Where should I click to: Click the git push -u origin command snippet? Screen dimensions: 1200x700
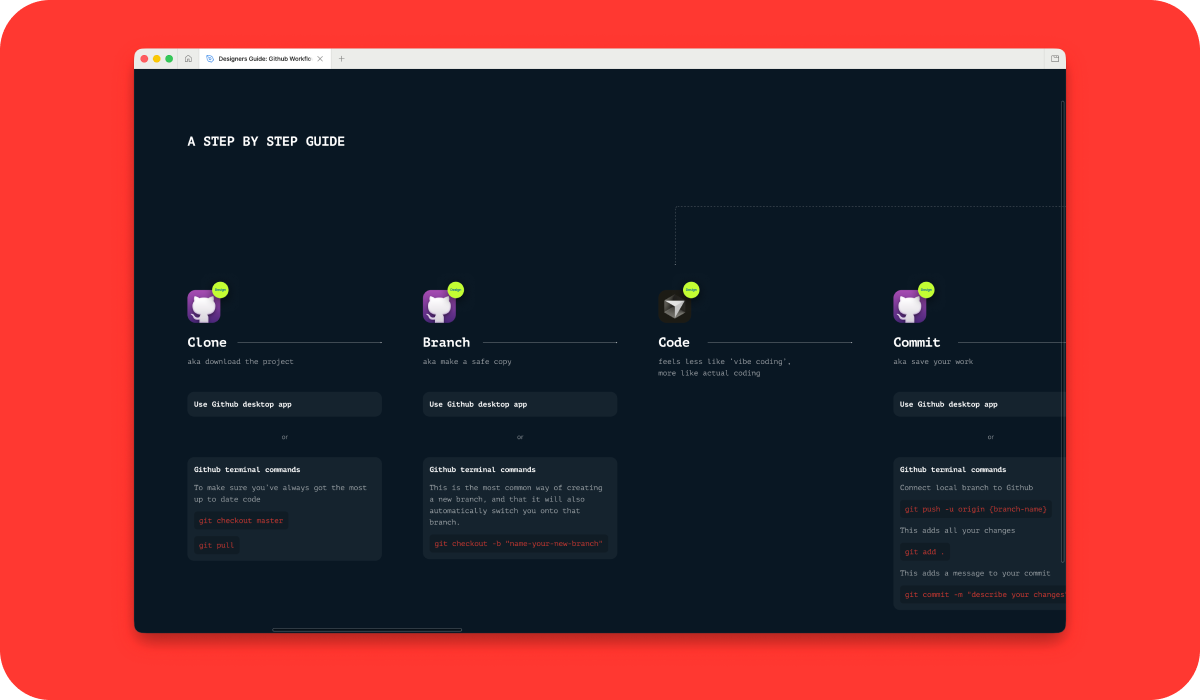point(976,508)
